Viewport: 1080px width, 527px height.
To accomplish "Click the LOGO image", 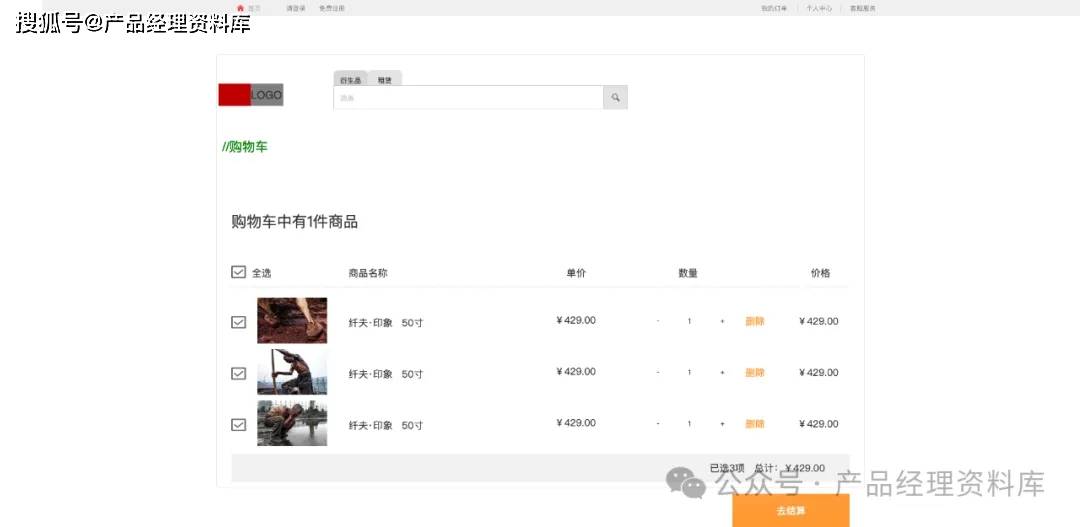I will click(x=251, y=95).
